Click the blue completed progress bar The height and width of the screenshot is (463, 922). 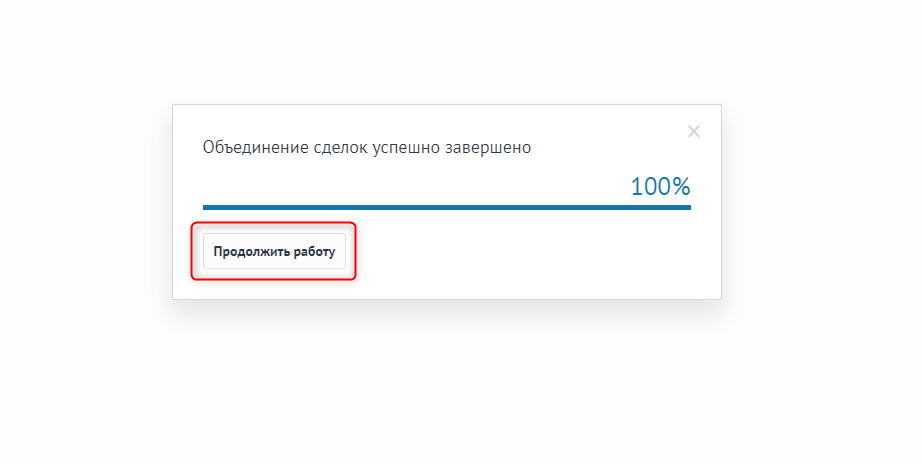(447, 207)
